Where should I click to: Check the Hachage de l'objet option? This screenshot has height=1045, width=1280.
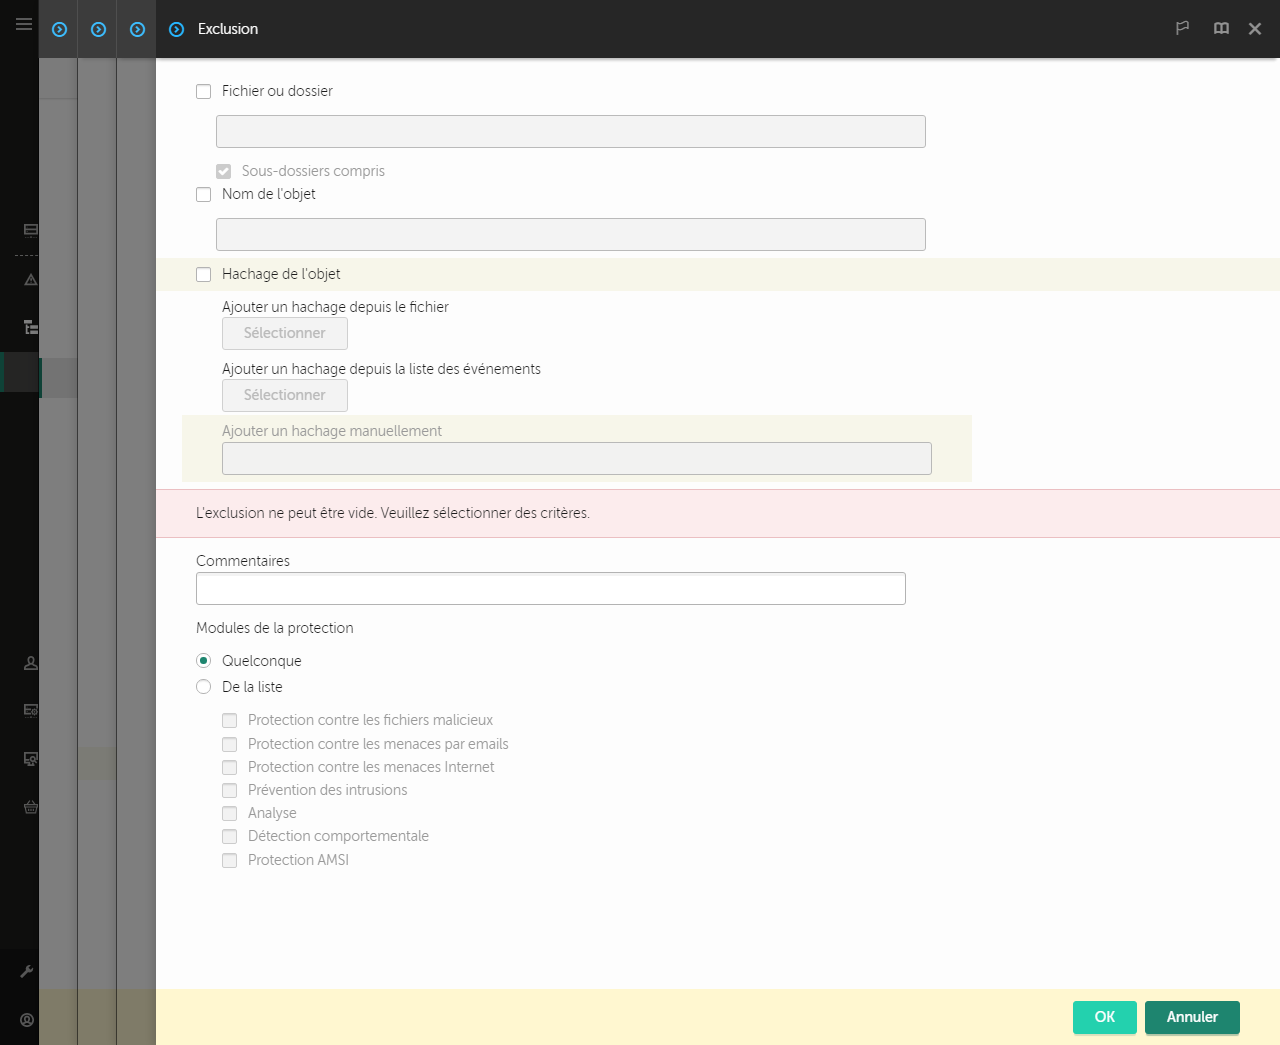click(204, 274)
